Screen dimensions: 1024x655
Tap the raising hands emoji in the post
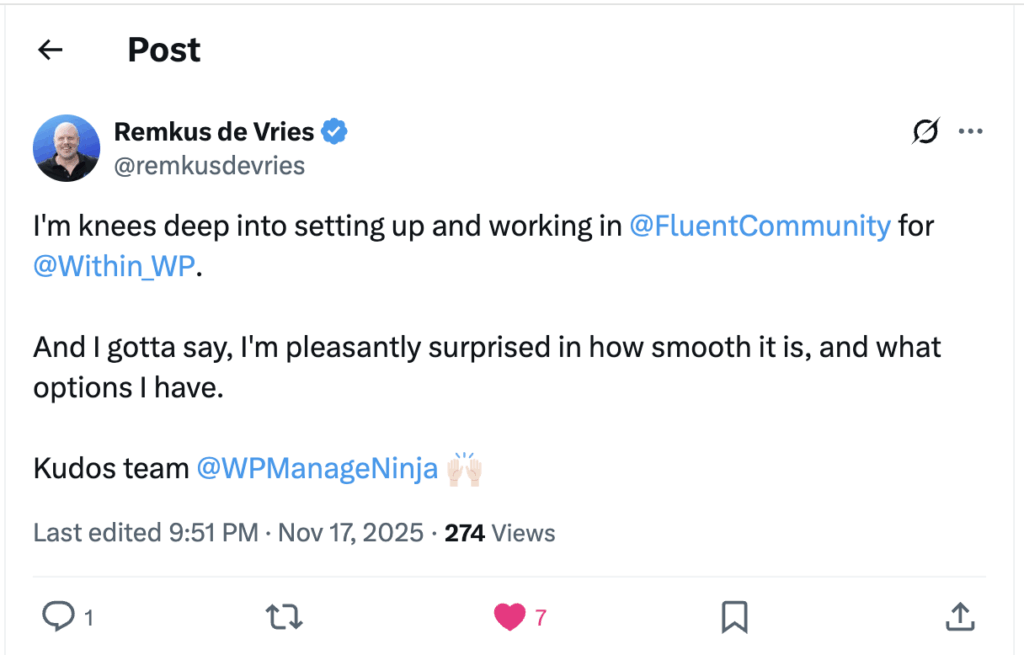(463, 468)
